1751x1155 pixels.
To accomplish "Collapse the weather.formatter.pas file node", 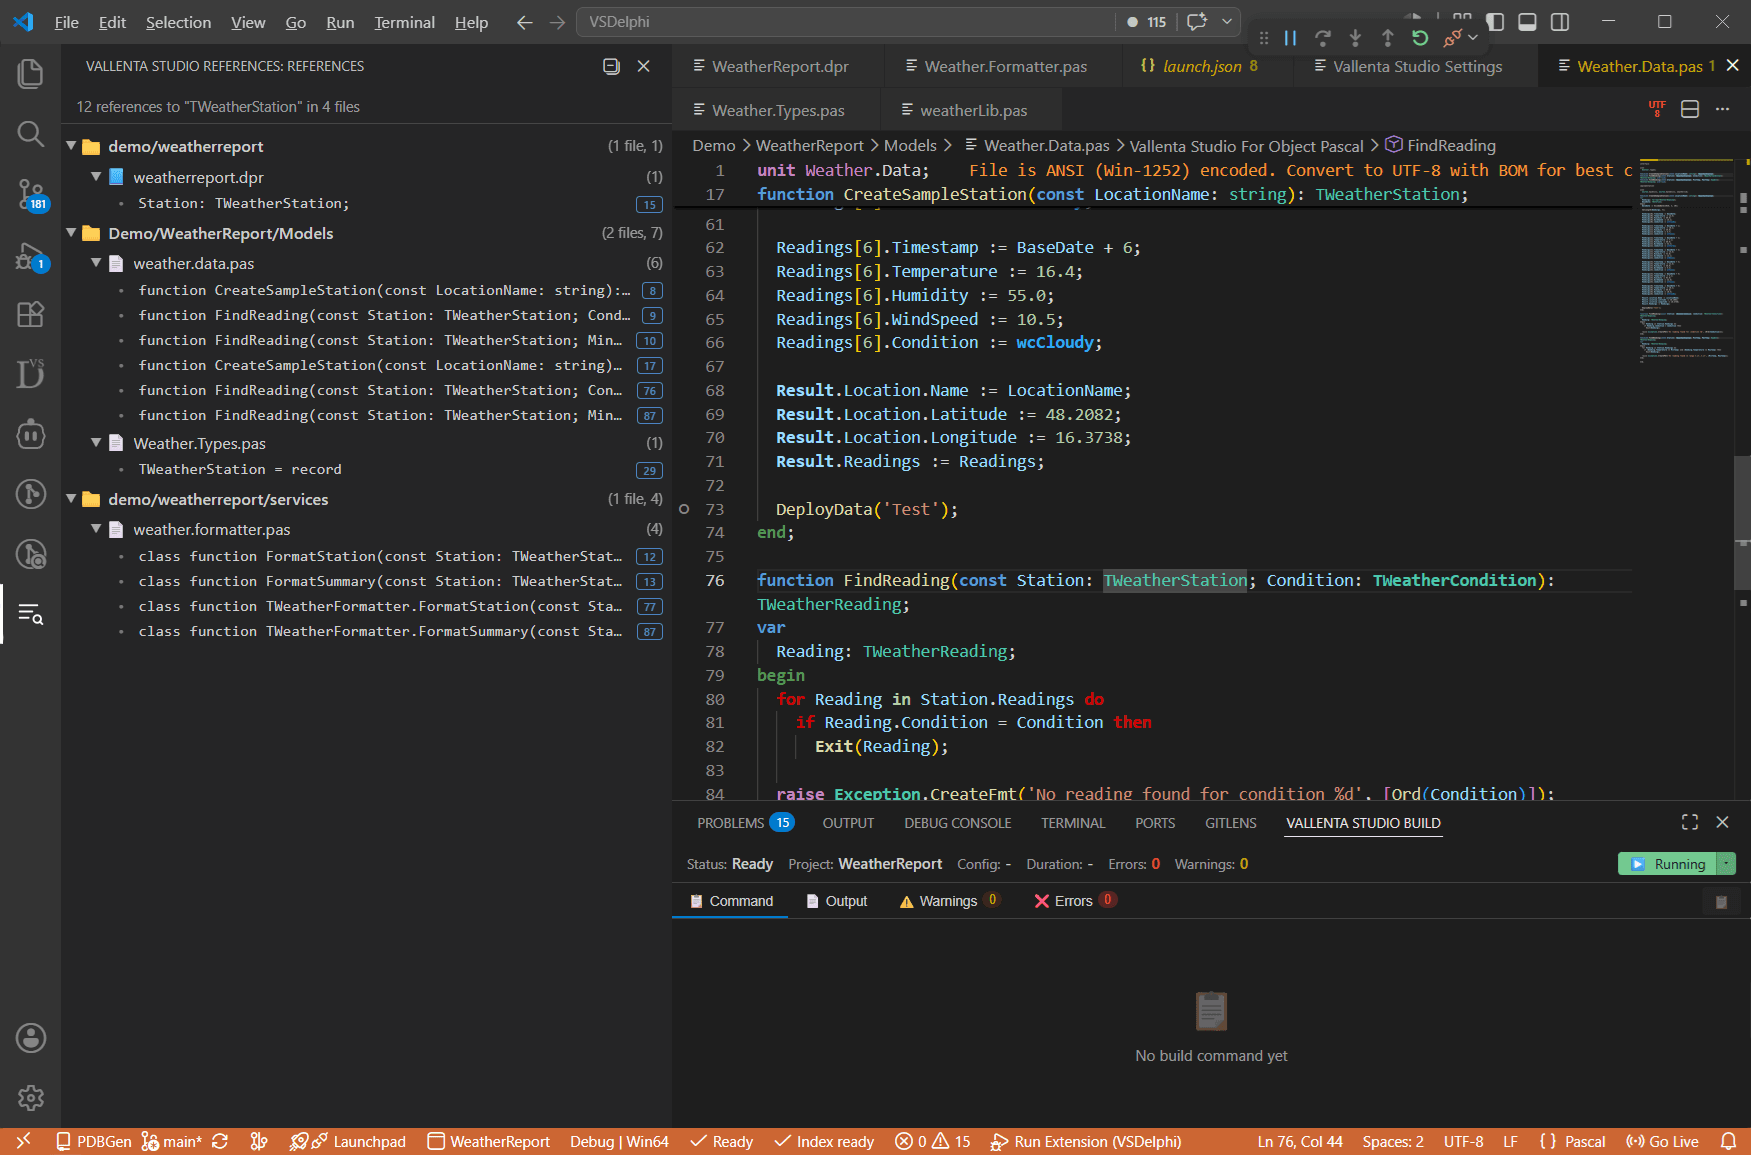I will [x=97, y=528].
